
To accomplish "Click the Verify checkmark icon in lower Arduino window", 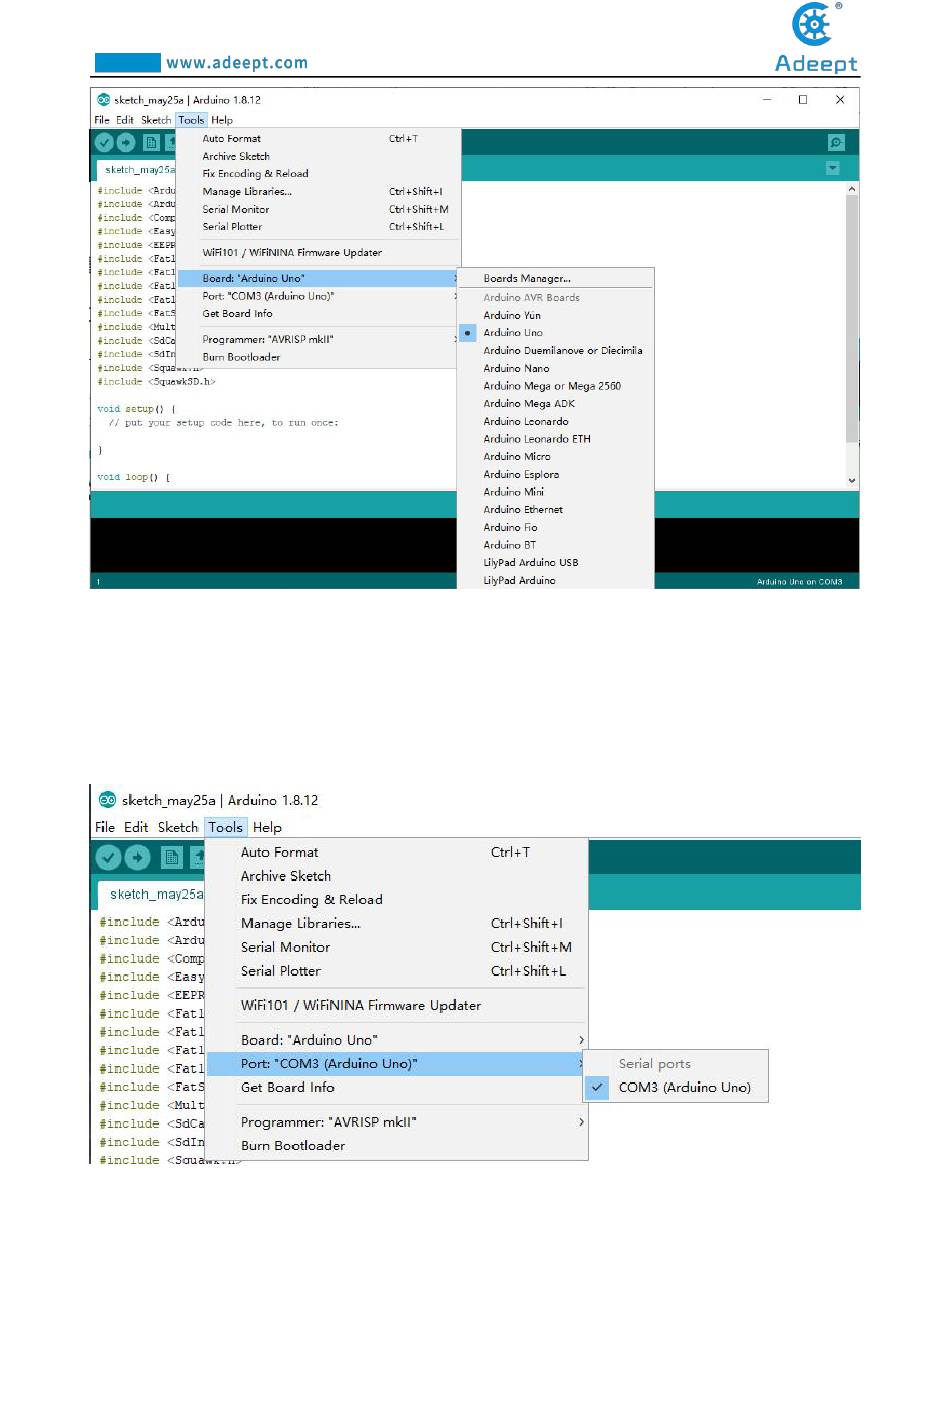I will point(108,857).
